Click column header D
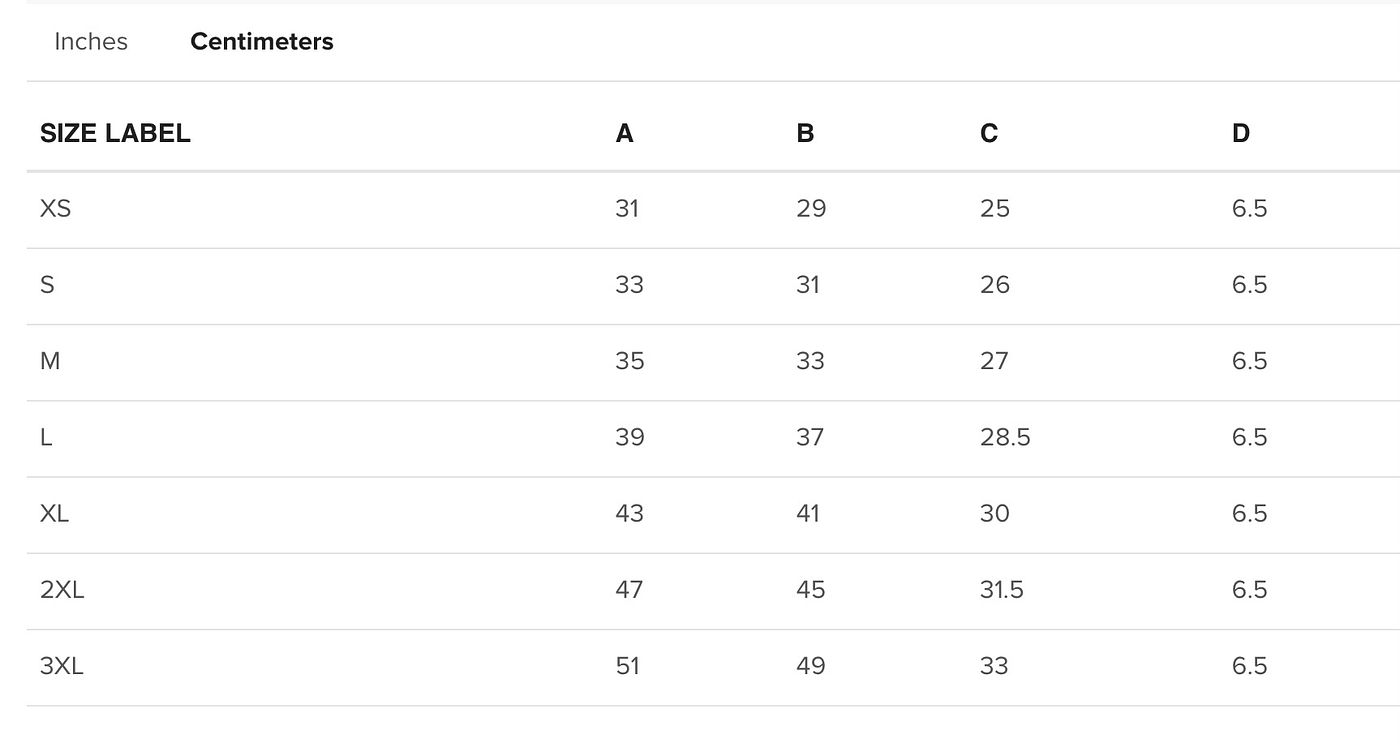 tap(1241, 133)
